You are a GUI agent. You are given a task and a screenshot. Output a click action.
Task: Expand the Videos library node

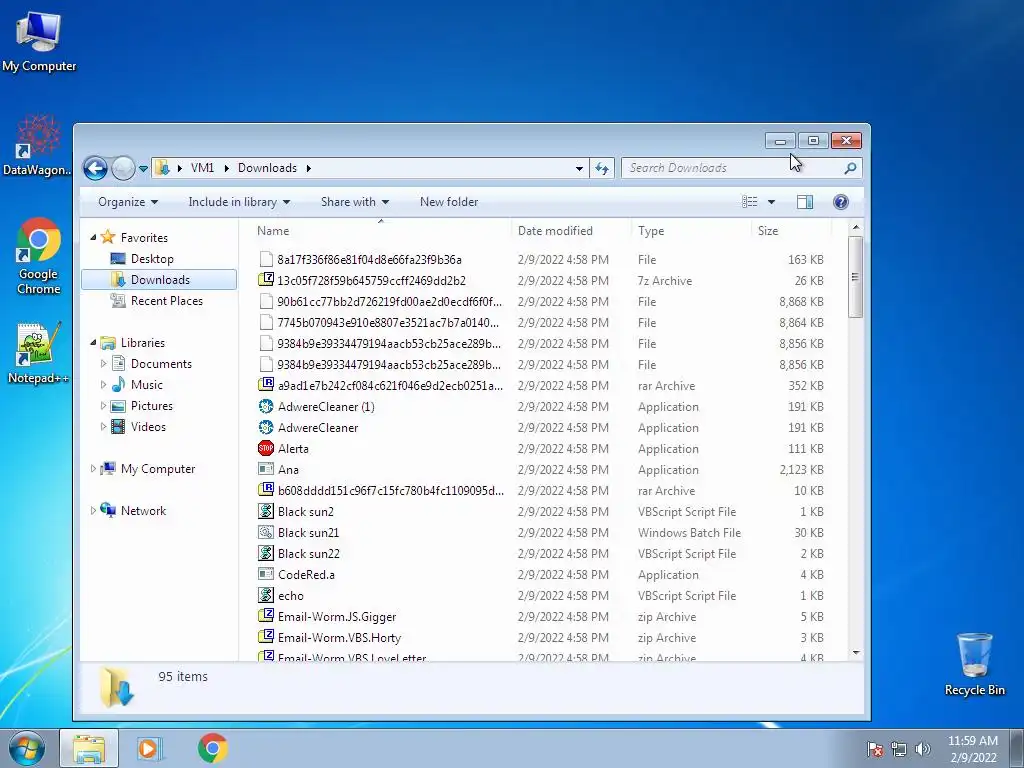[103, 426]
